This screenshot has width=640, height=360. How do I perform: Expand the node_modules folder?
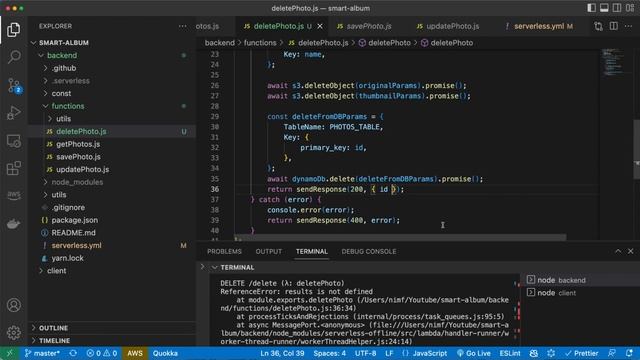pos(112,182)
